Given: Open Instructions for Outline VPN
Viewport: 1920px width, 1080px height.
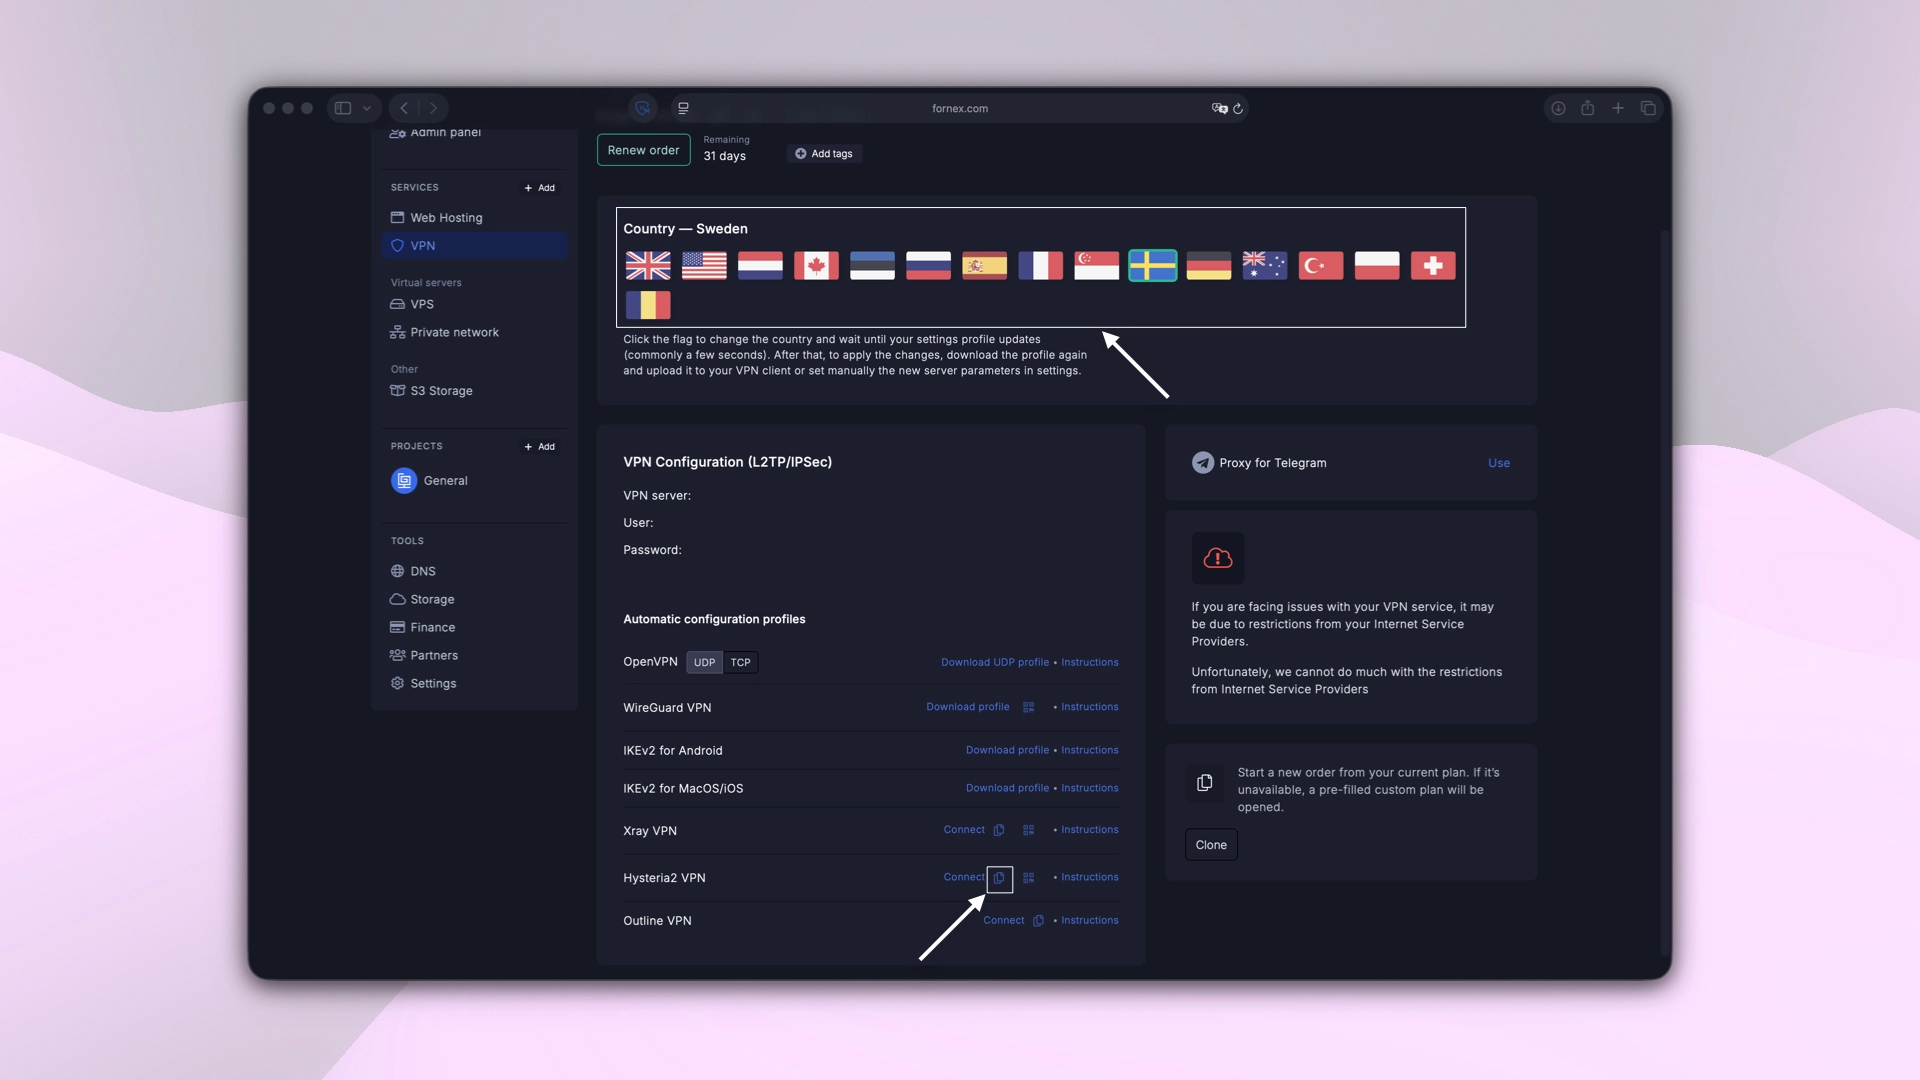Looking at the screenshot, I should click(1089, 920).
